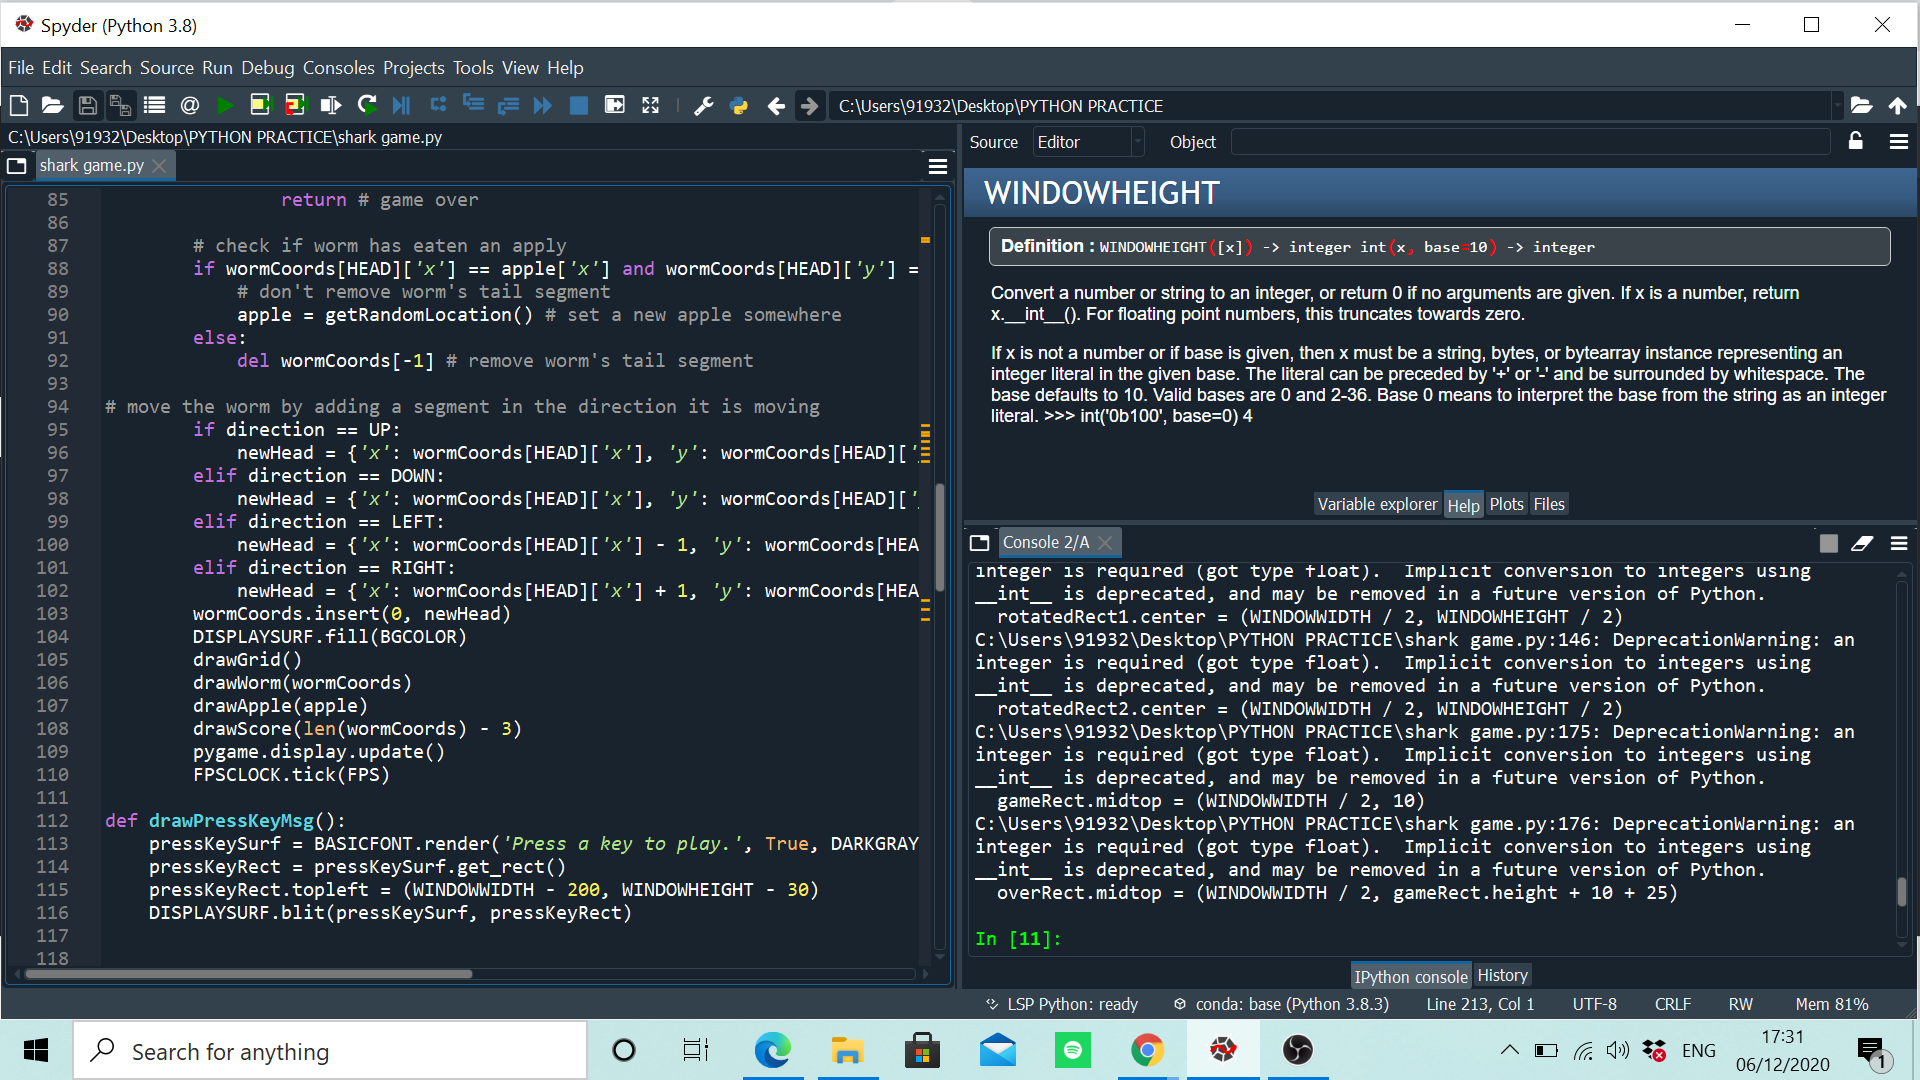The image size is (1920, 1080).
Task: Switch to the Variable explorer tab
Action: 1376,504
